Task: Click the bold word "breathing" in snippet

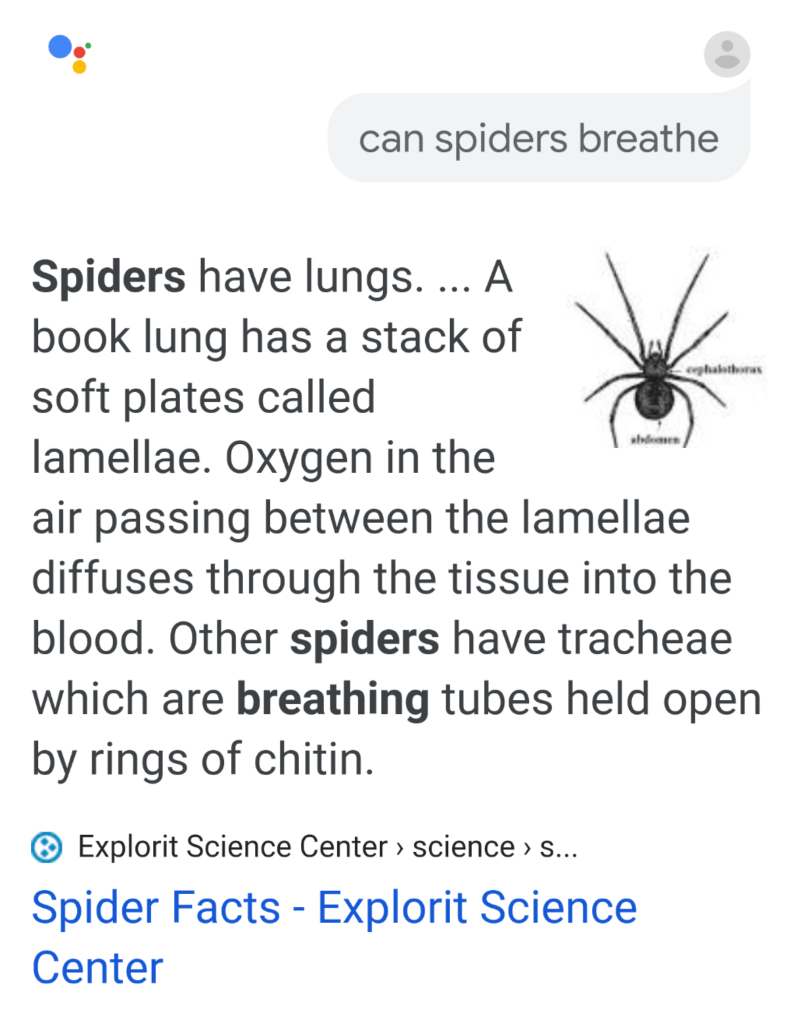Action: click(332, 701)
